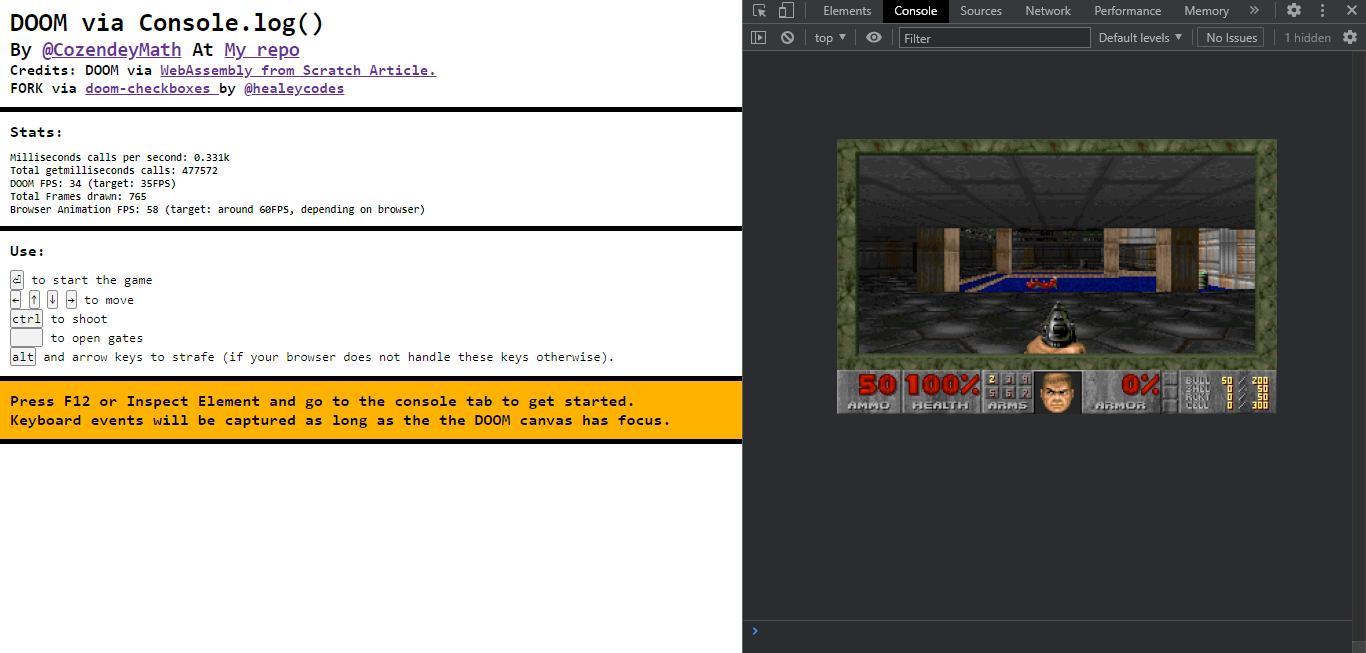1366x653 pixels.
Task: Click the ARMS weapon slots panel
Action: point(1008,391)
